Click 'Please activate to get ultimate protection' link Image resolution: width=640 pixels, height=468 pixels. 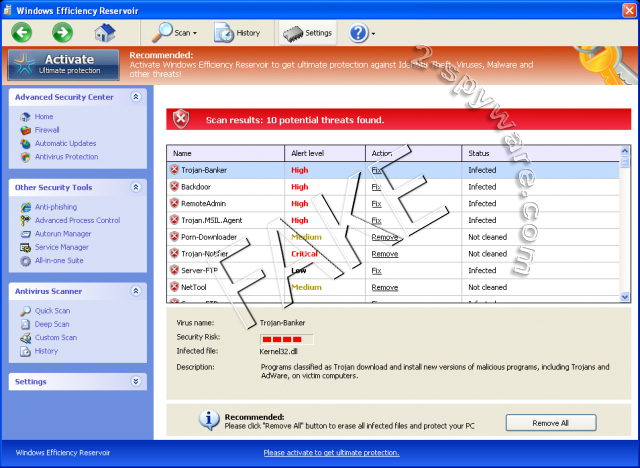(331, 452)
